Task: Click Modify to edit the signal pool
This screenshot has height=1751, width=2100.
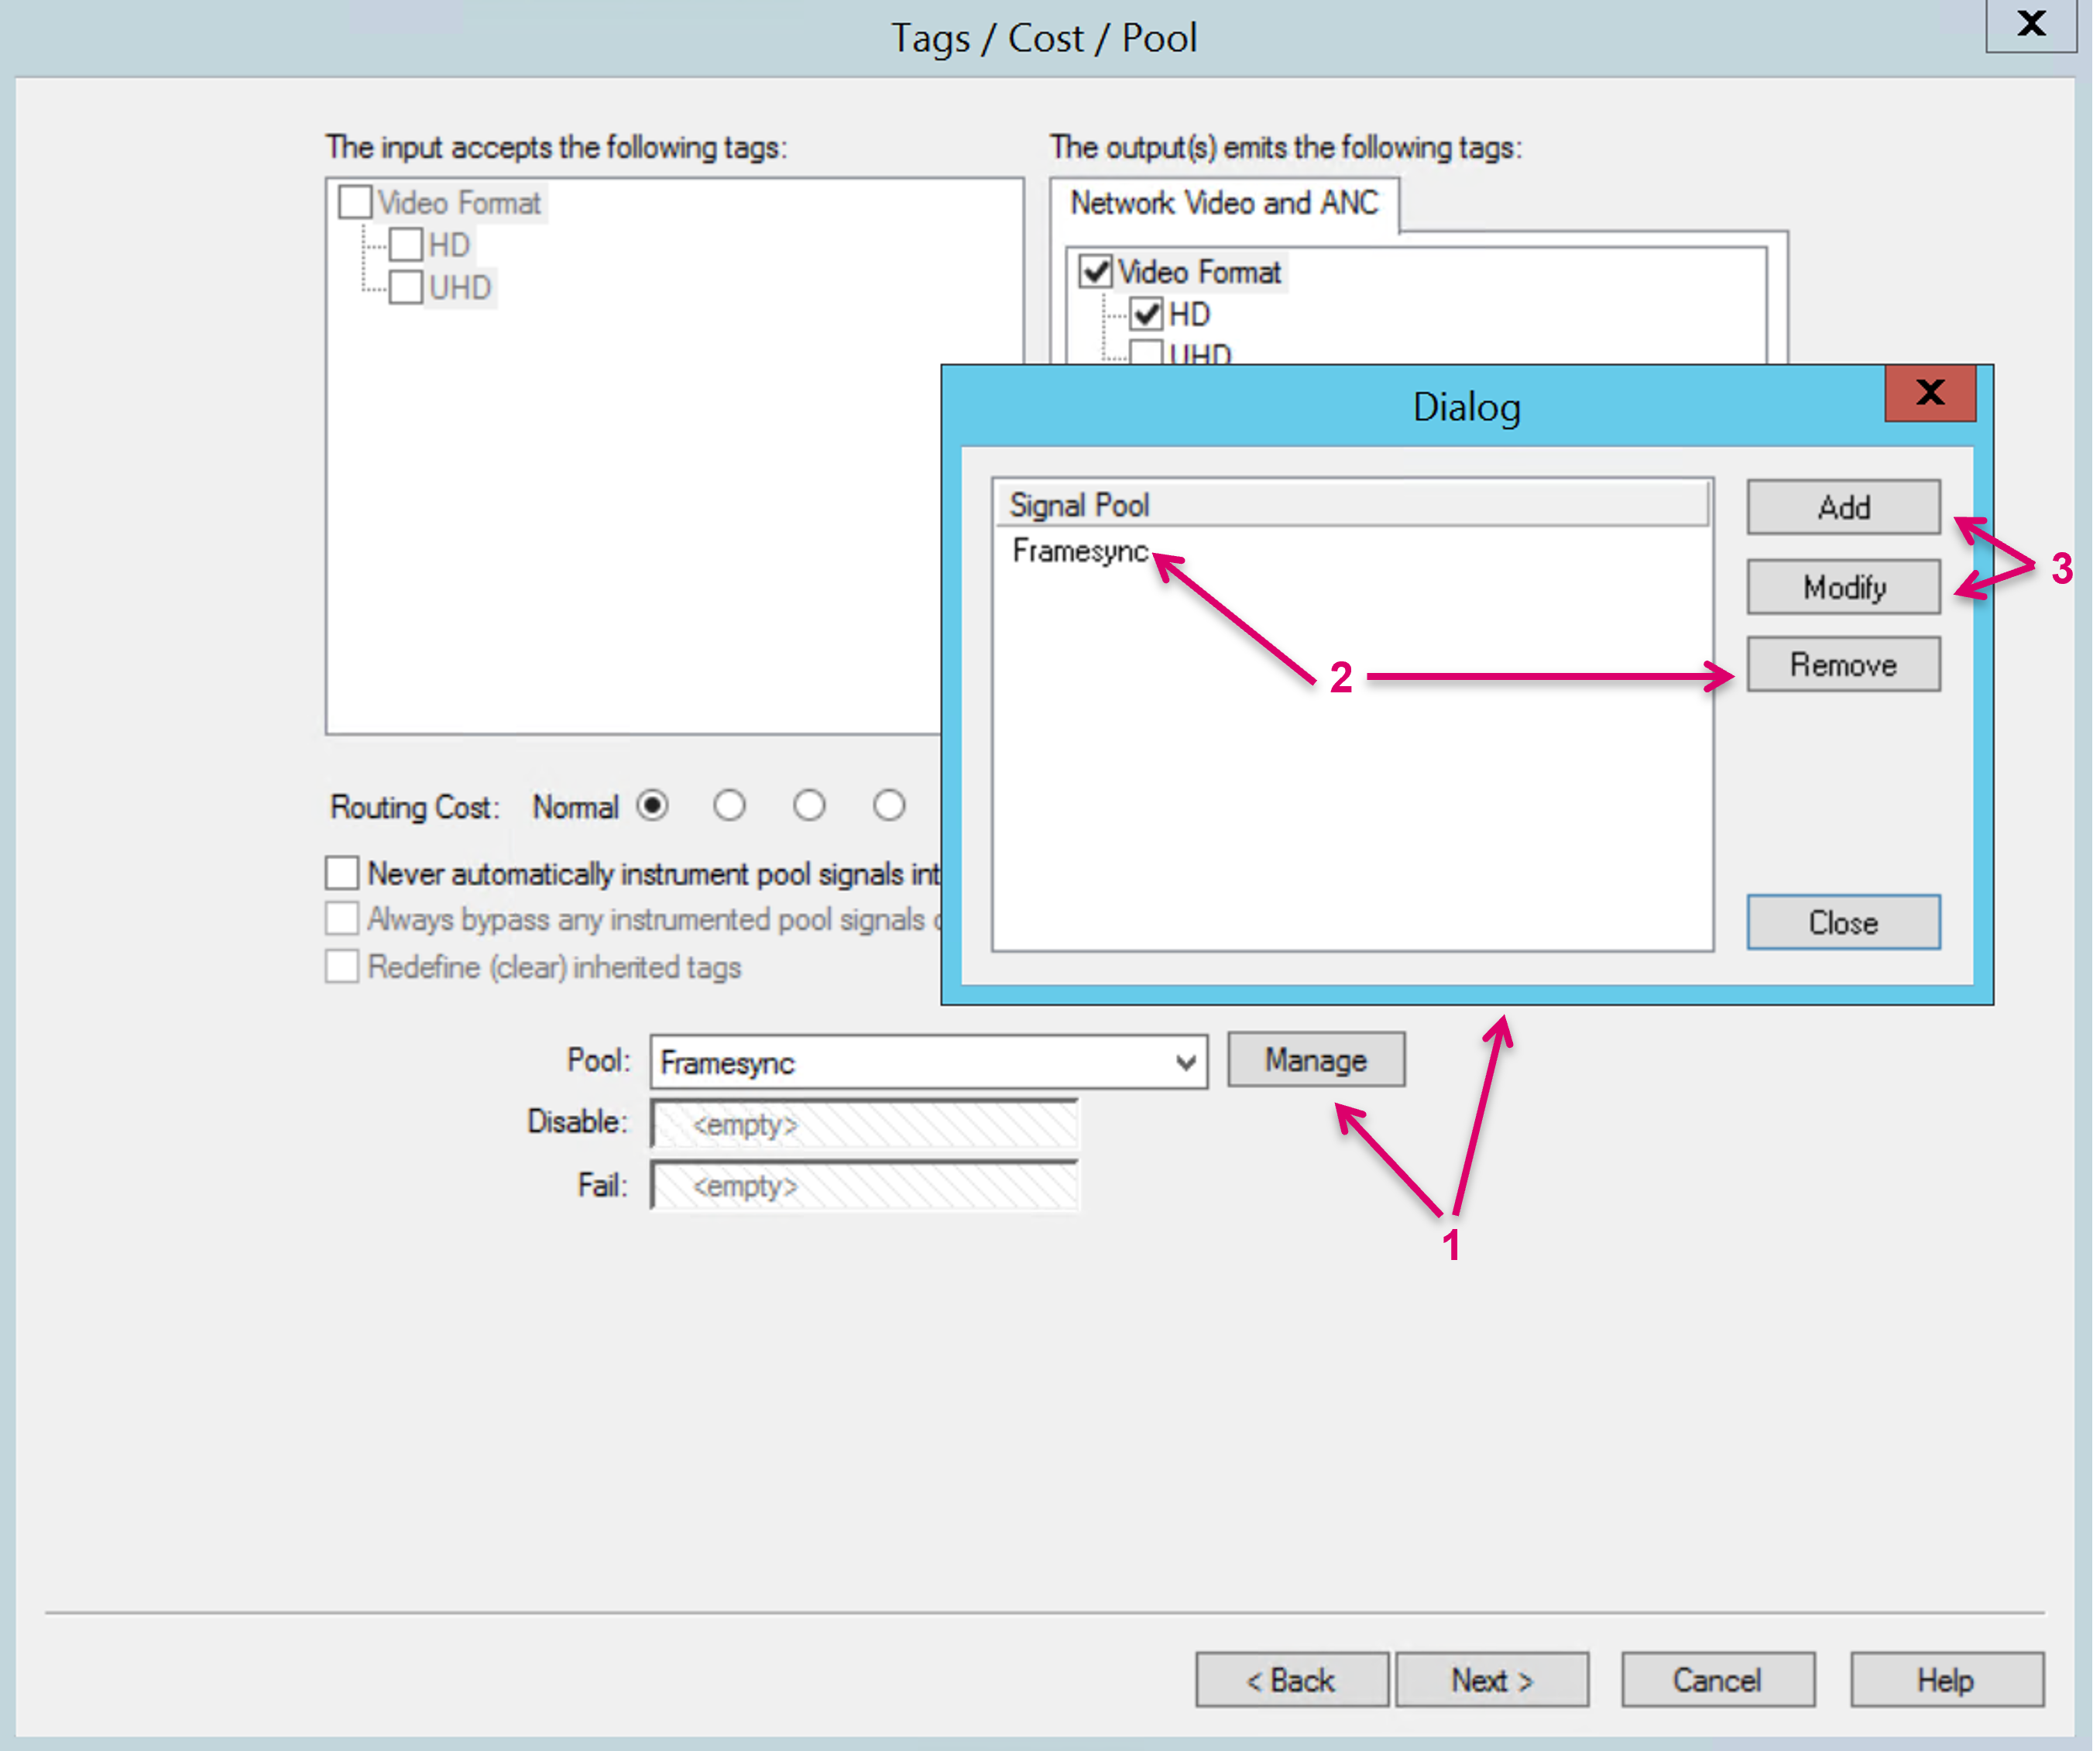Action: click(1842, 587)
